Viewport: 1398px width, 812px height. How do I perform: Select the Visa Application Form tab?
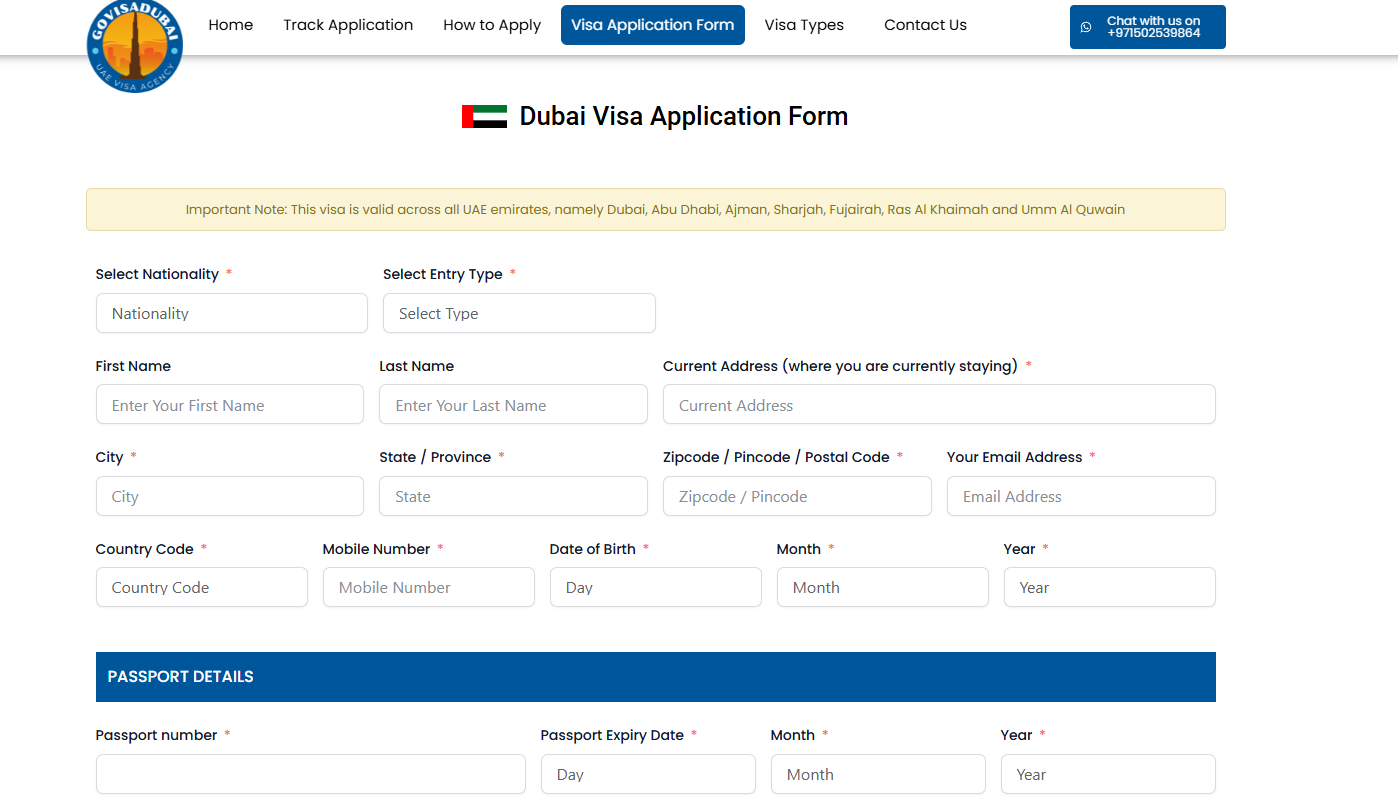[x=653, y=25]
